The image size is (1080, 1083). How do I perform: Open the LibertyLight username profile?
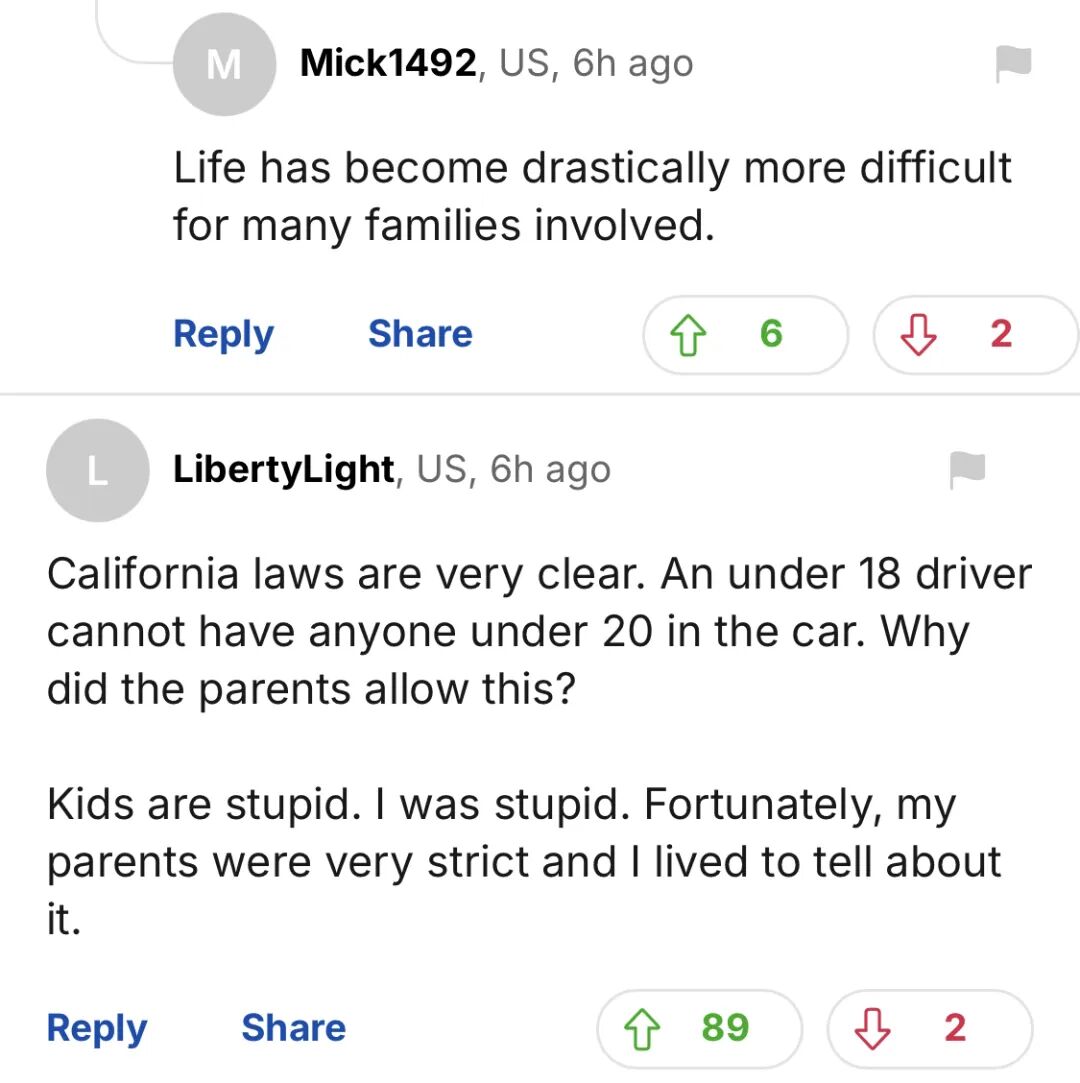284,469
